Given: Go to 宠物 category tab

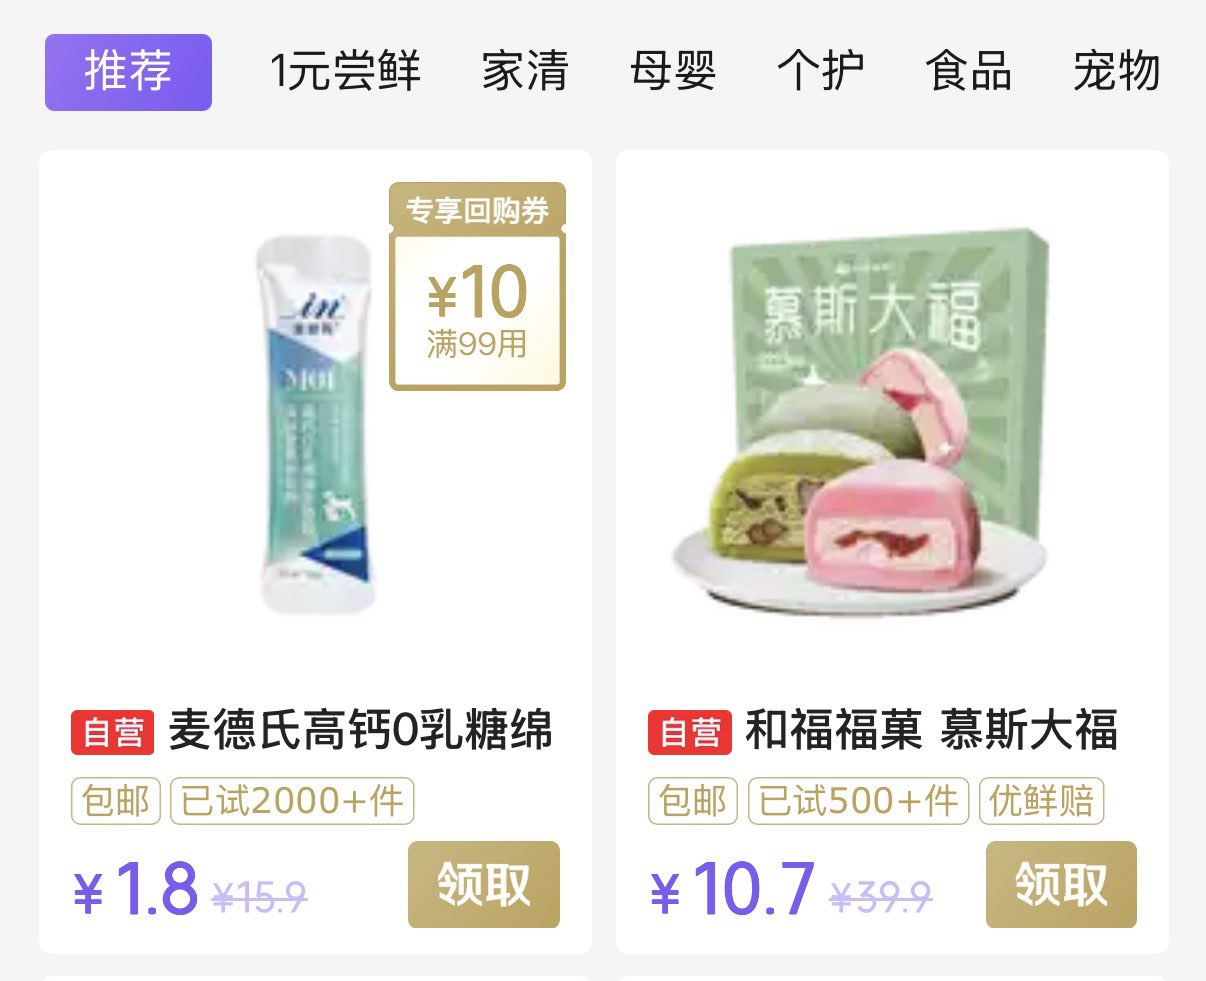Looking at the screenshot, I should tap(1117, 72).
